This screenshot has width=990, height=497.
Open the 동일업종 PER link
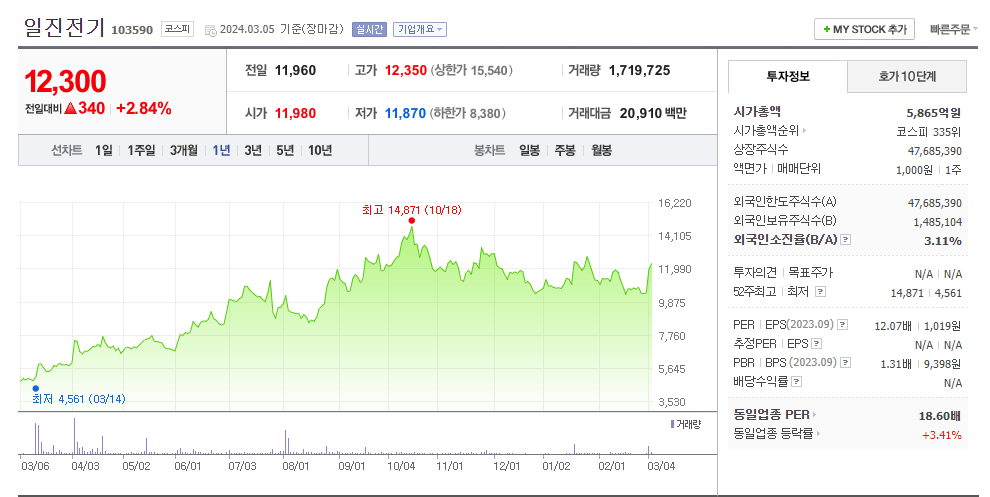pos(774,415)
